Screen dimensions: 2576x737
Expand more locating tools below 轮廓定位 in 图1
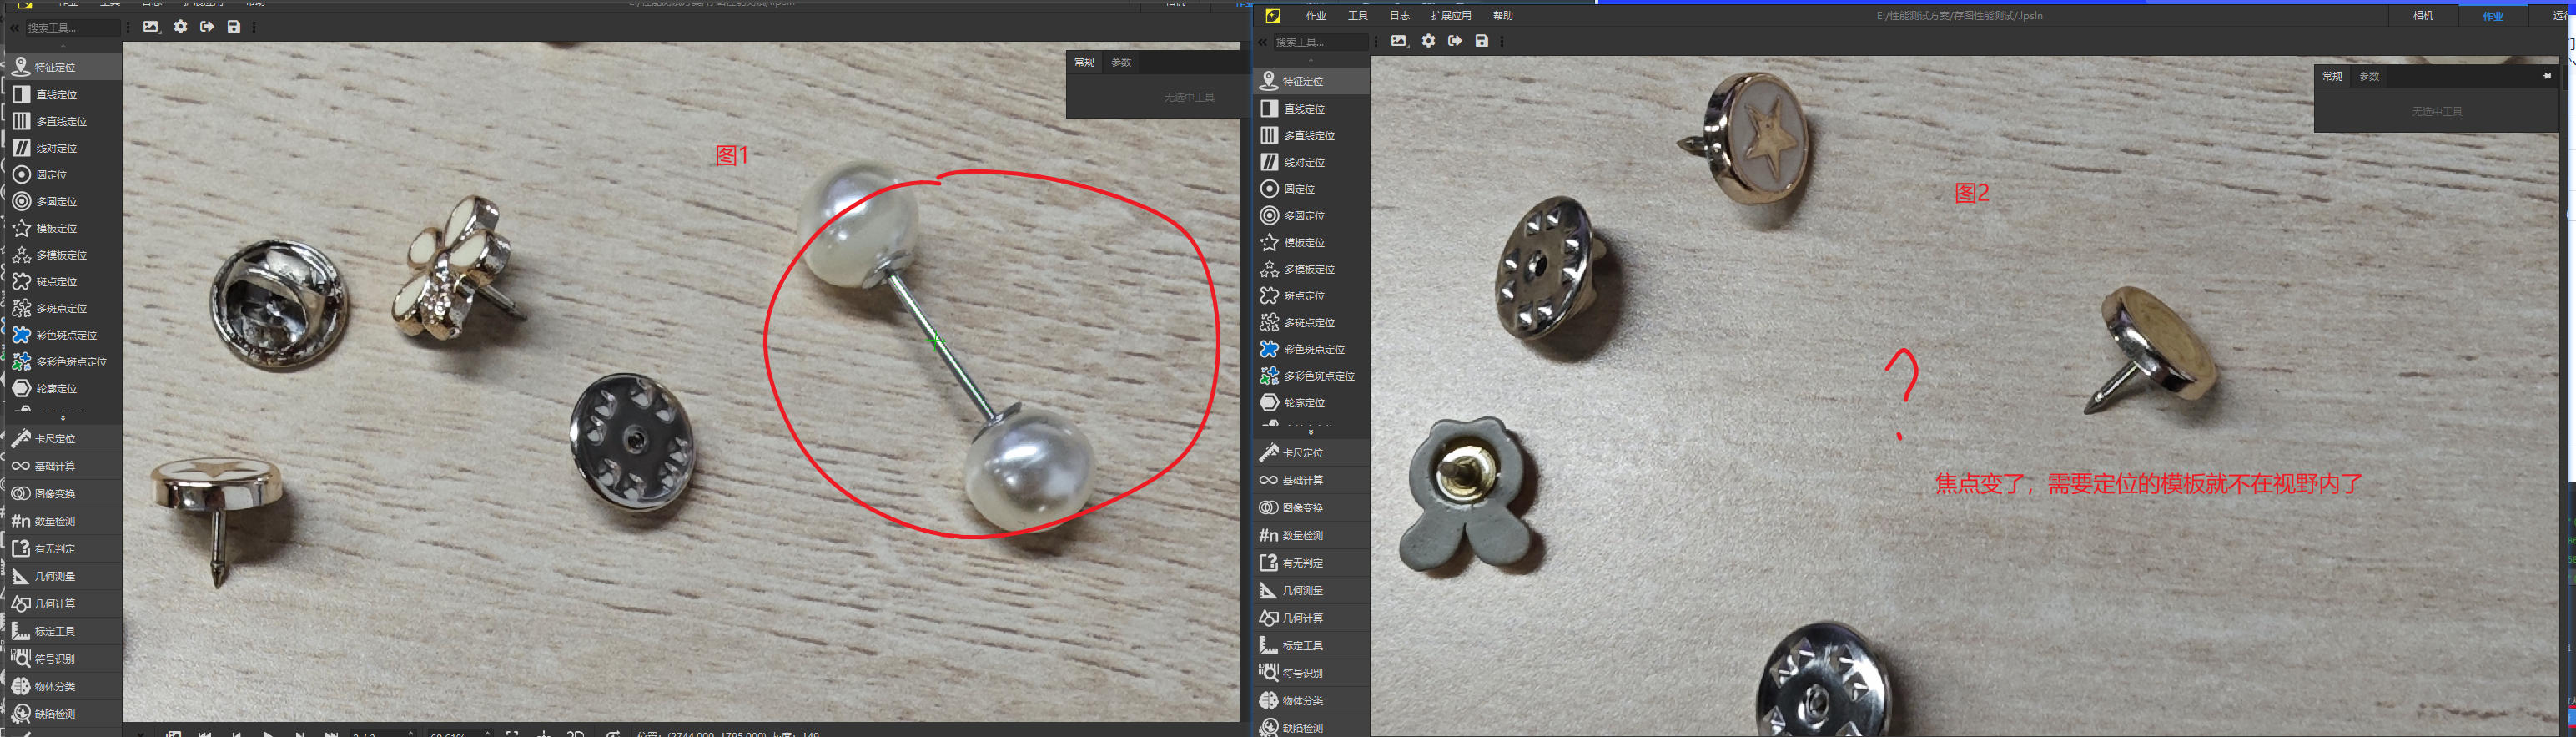pyautogui.click(x=63, y=418)
